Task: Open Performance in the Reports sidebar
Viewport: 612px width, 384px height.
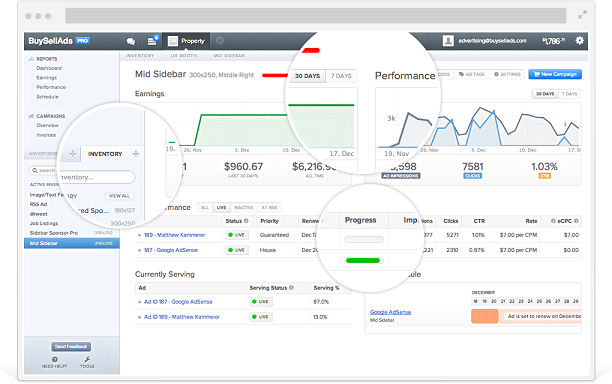Action: point(51,87)
